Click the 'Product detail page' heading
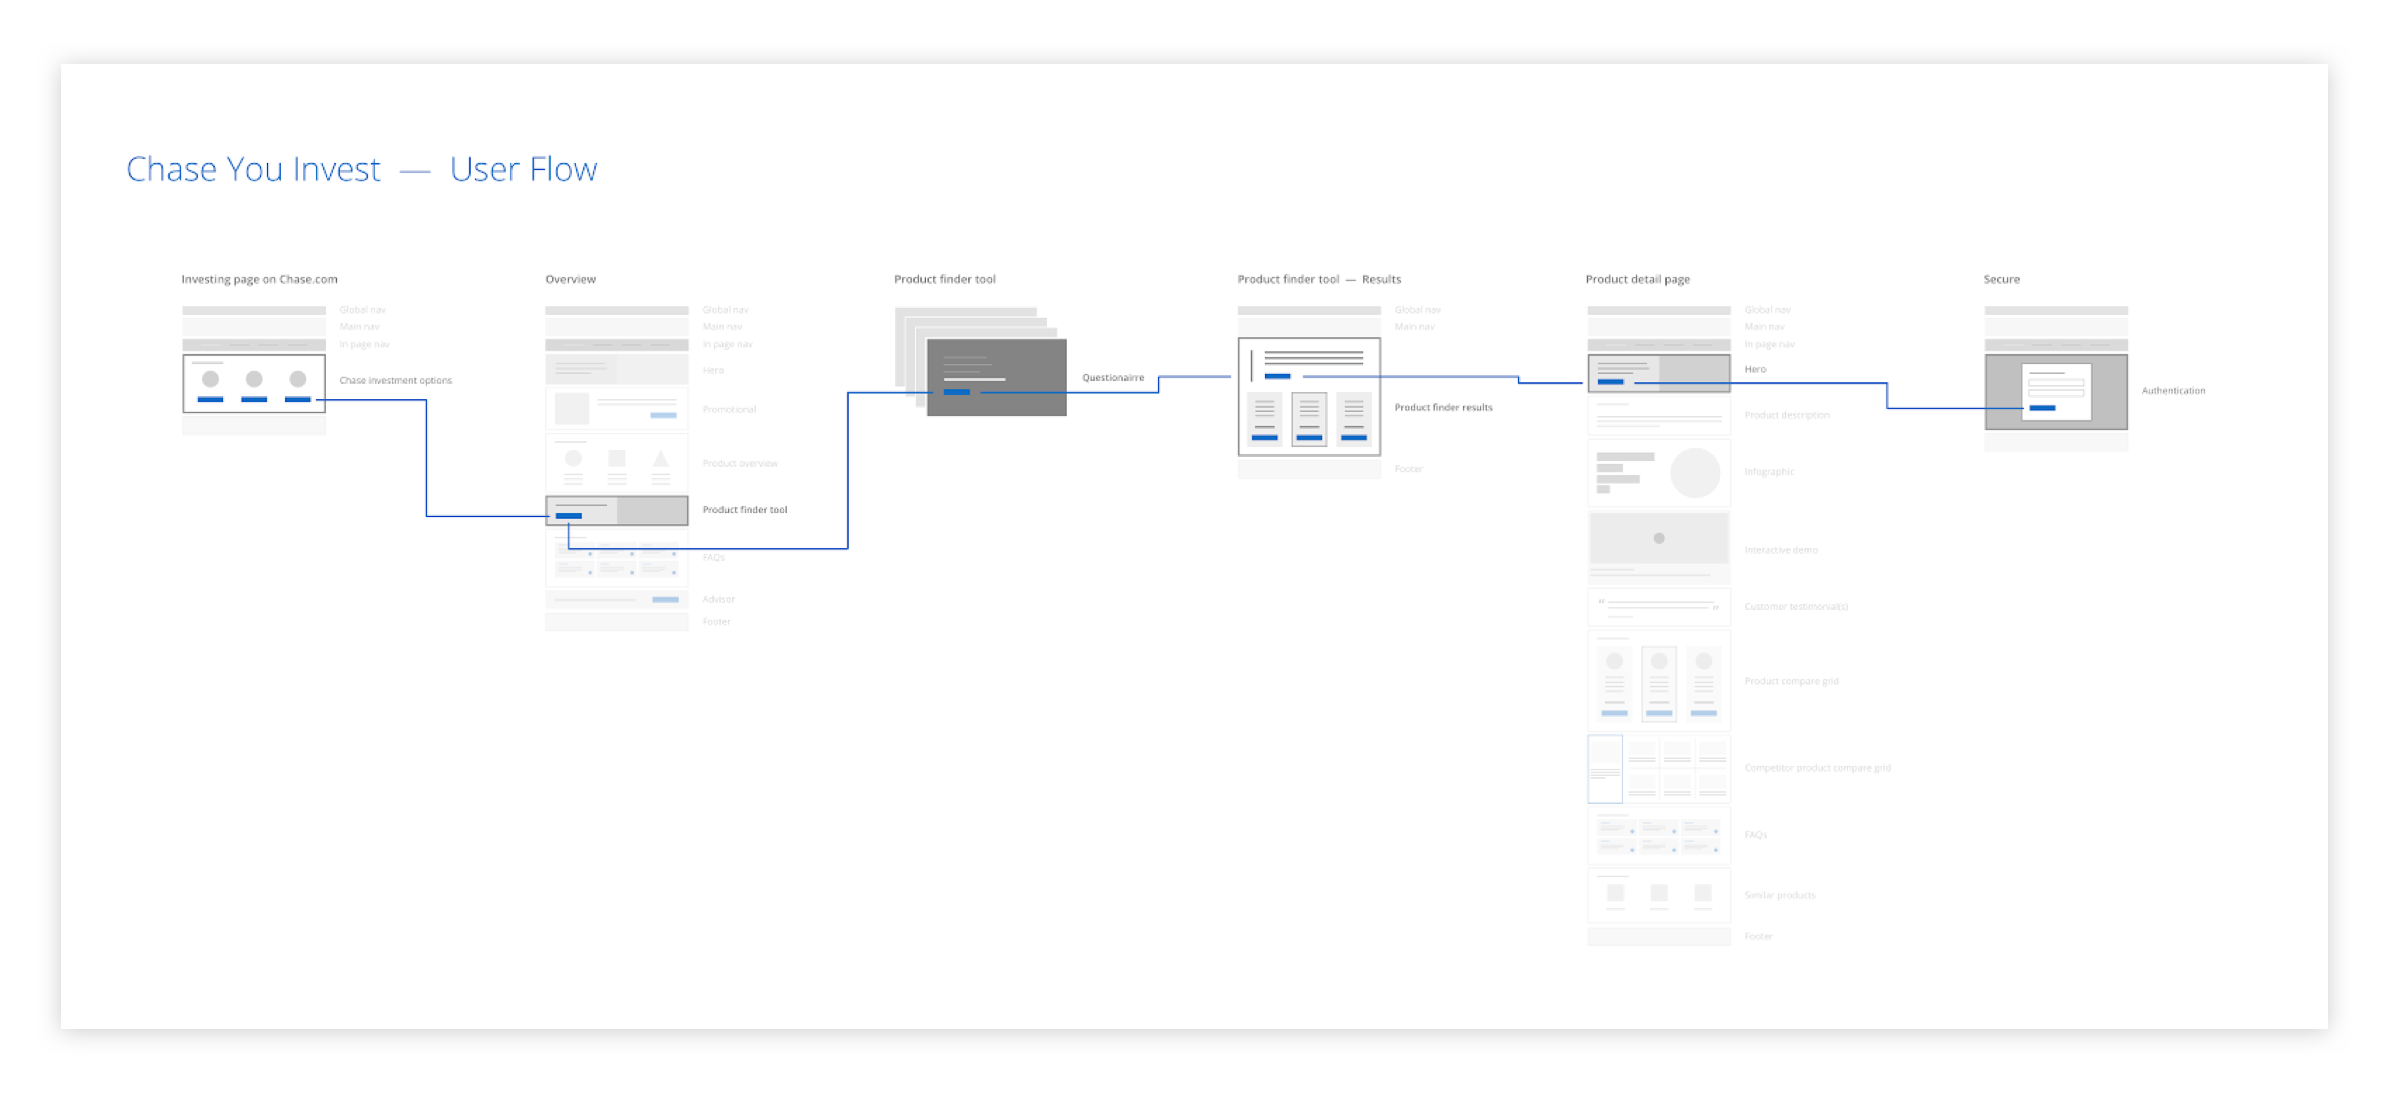 (x=1637, y=279)
